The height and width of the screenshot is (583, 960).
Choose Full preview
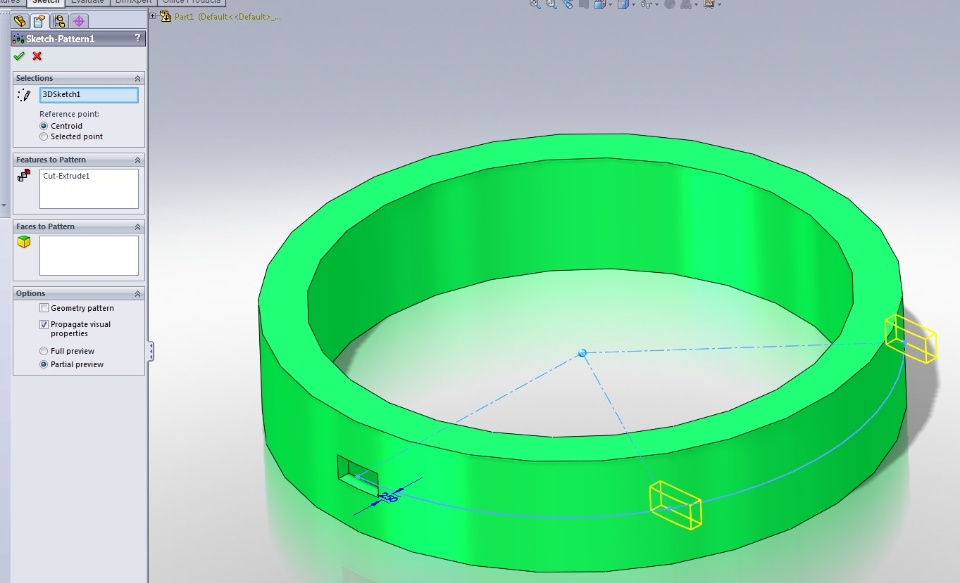click(x=43, y=351)
